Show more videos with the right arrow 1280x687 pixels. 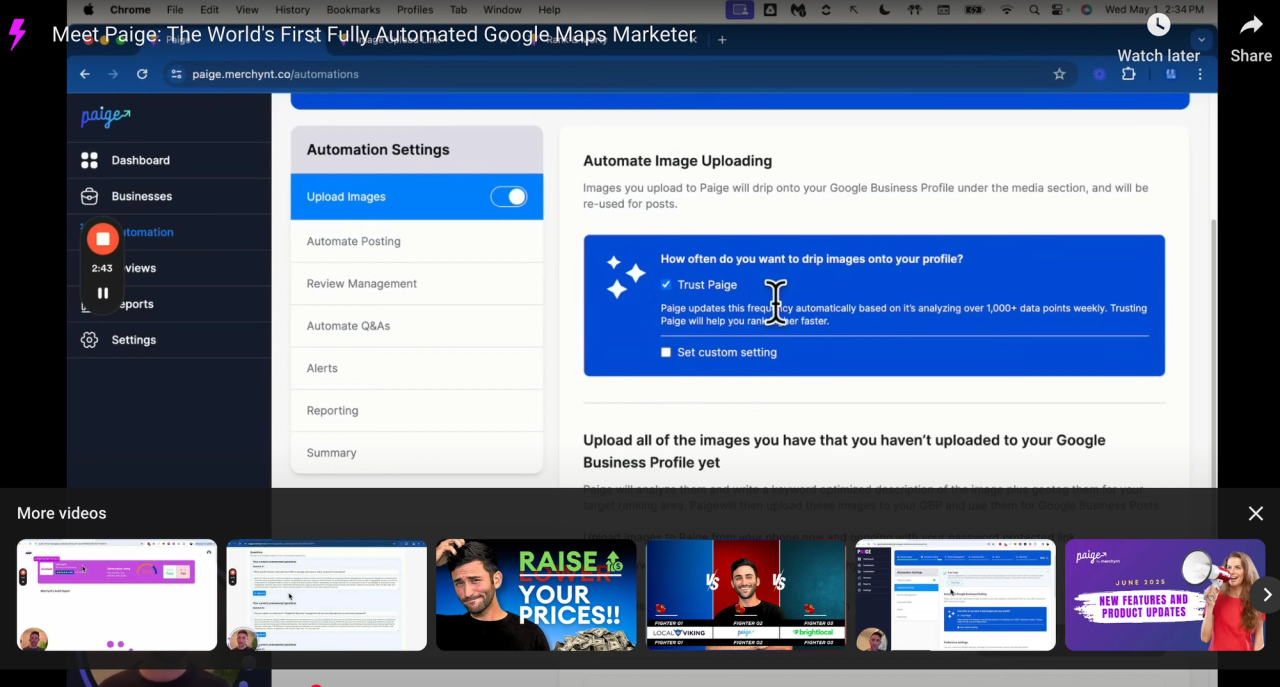point(1266,595)
